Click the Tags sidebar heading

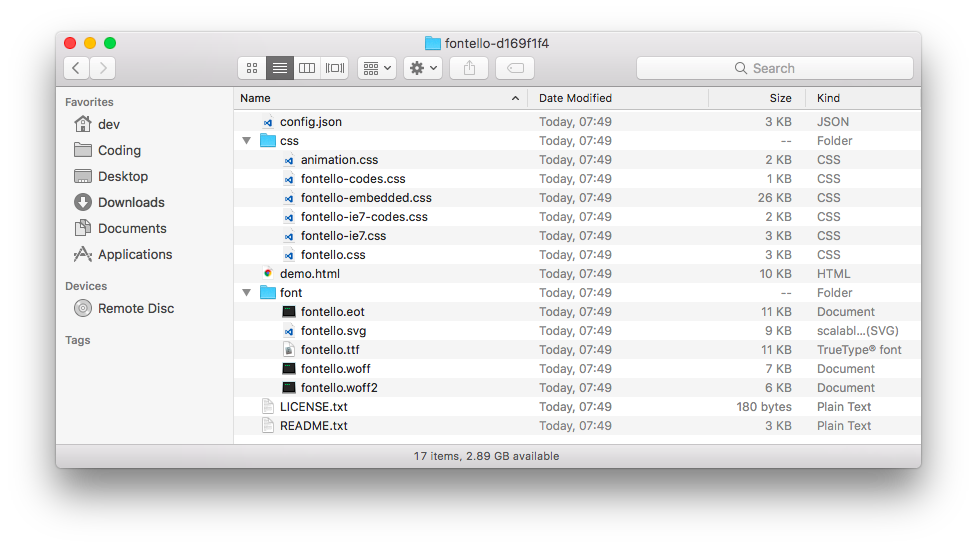(x=78, y=340)
